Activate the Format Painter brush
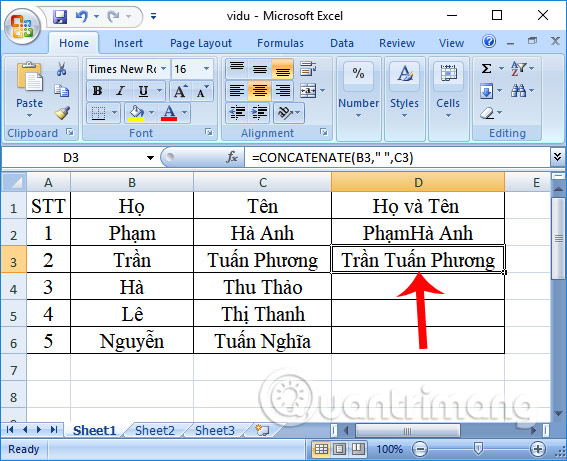Viewport: 567px width, 461px height. (x=63, y=113)
